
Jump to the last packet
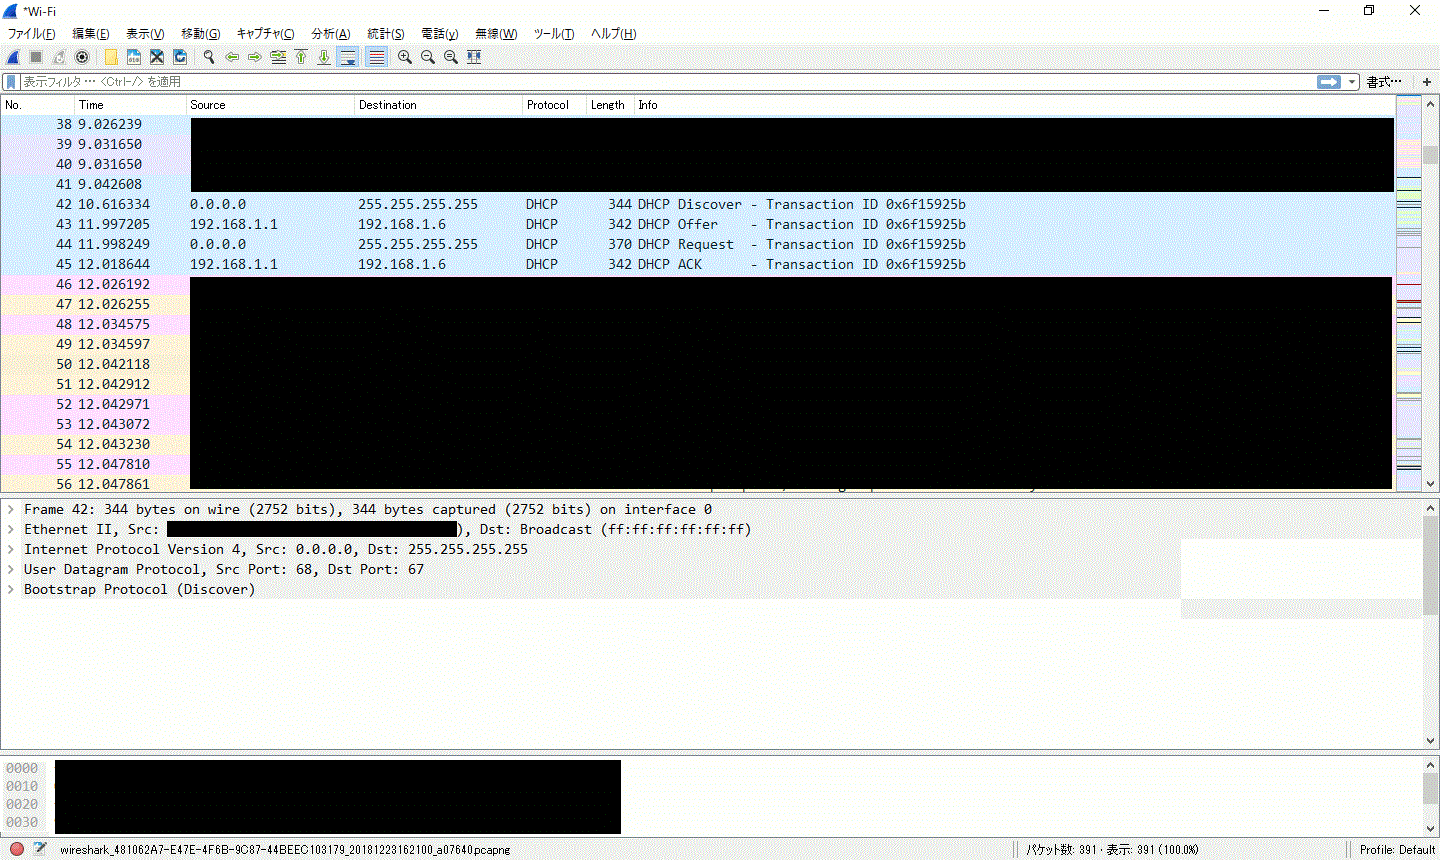click(324, 57)
